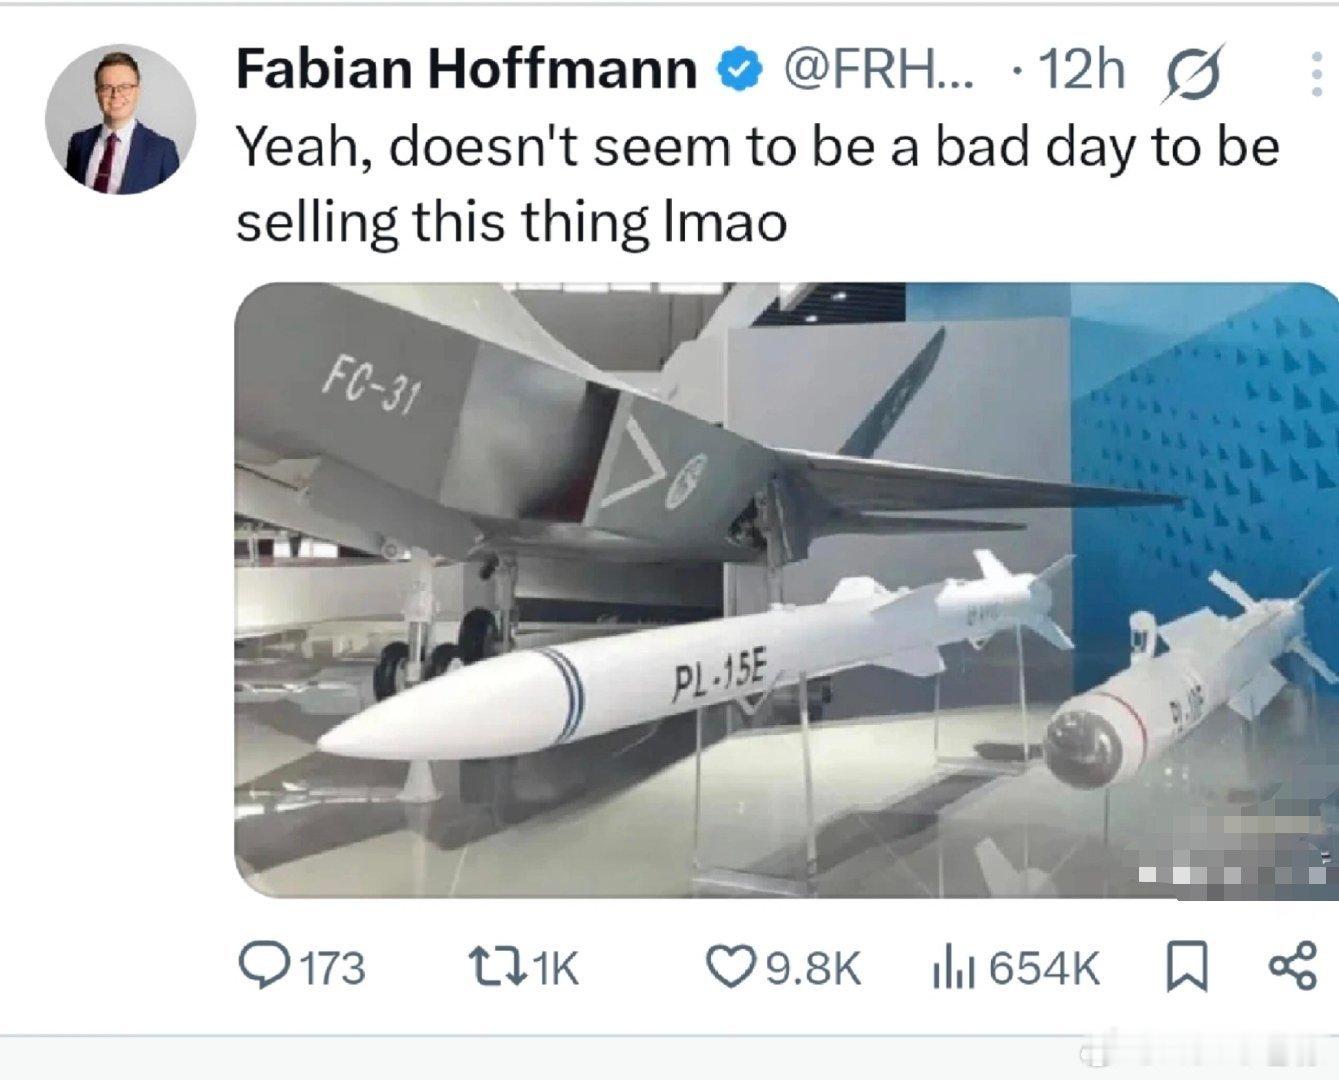Screen dimensions: 1339x1080
Task: Open the view analytics bar-chart icon
Action: tap(952, 968)
